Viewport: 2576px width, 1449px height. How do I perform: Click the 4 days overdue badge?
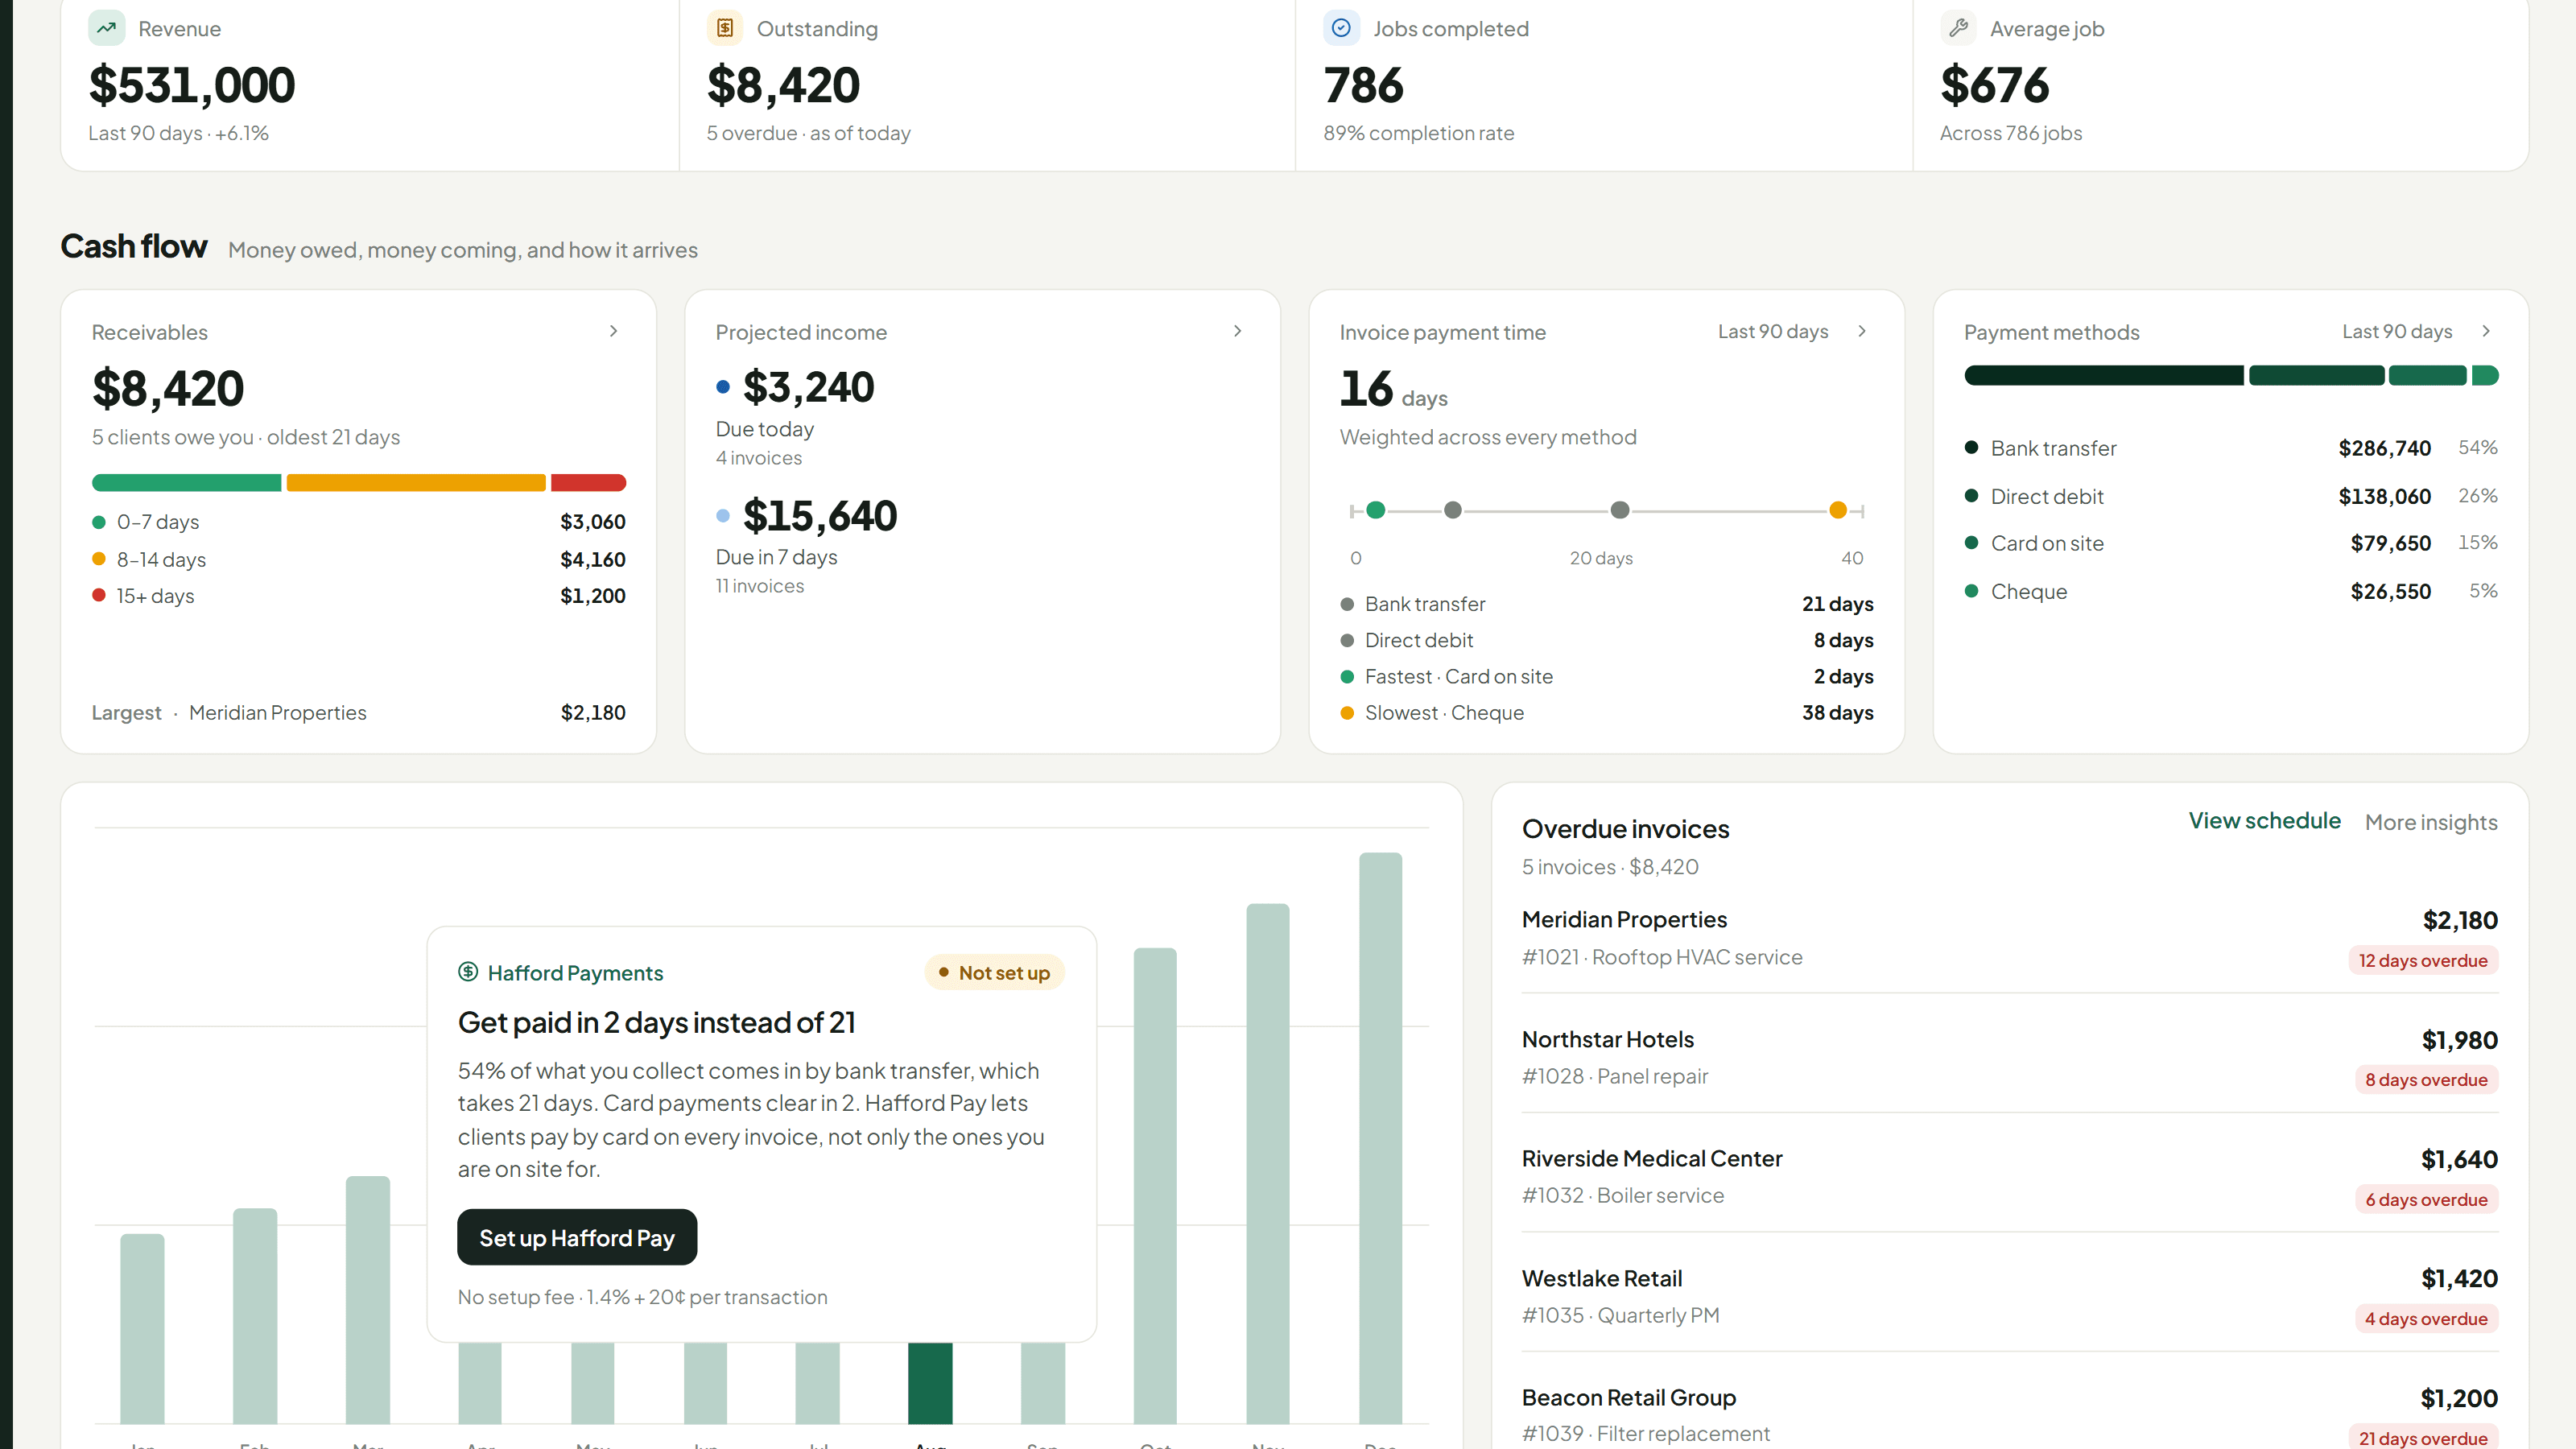click(2426, 1318)
